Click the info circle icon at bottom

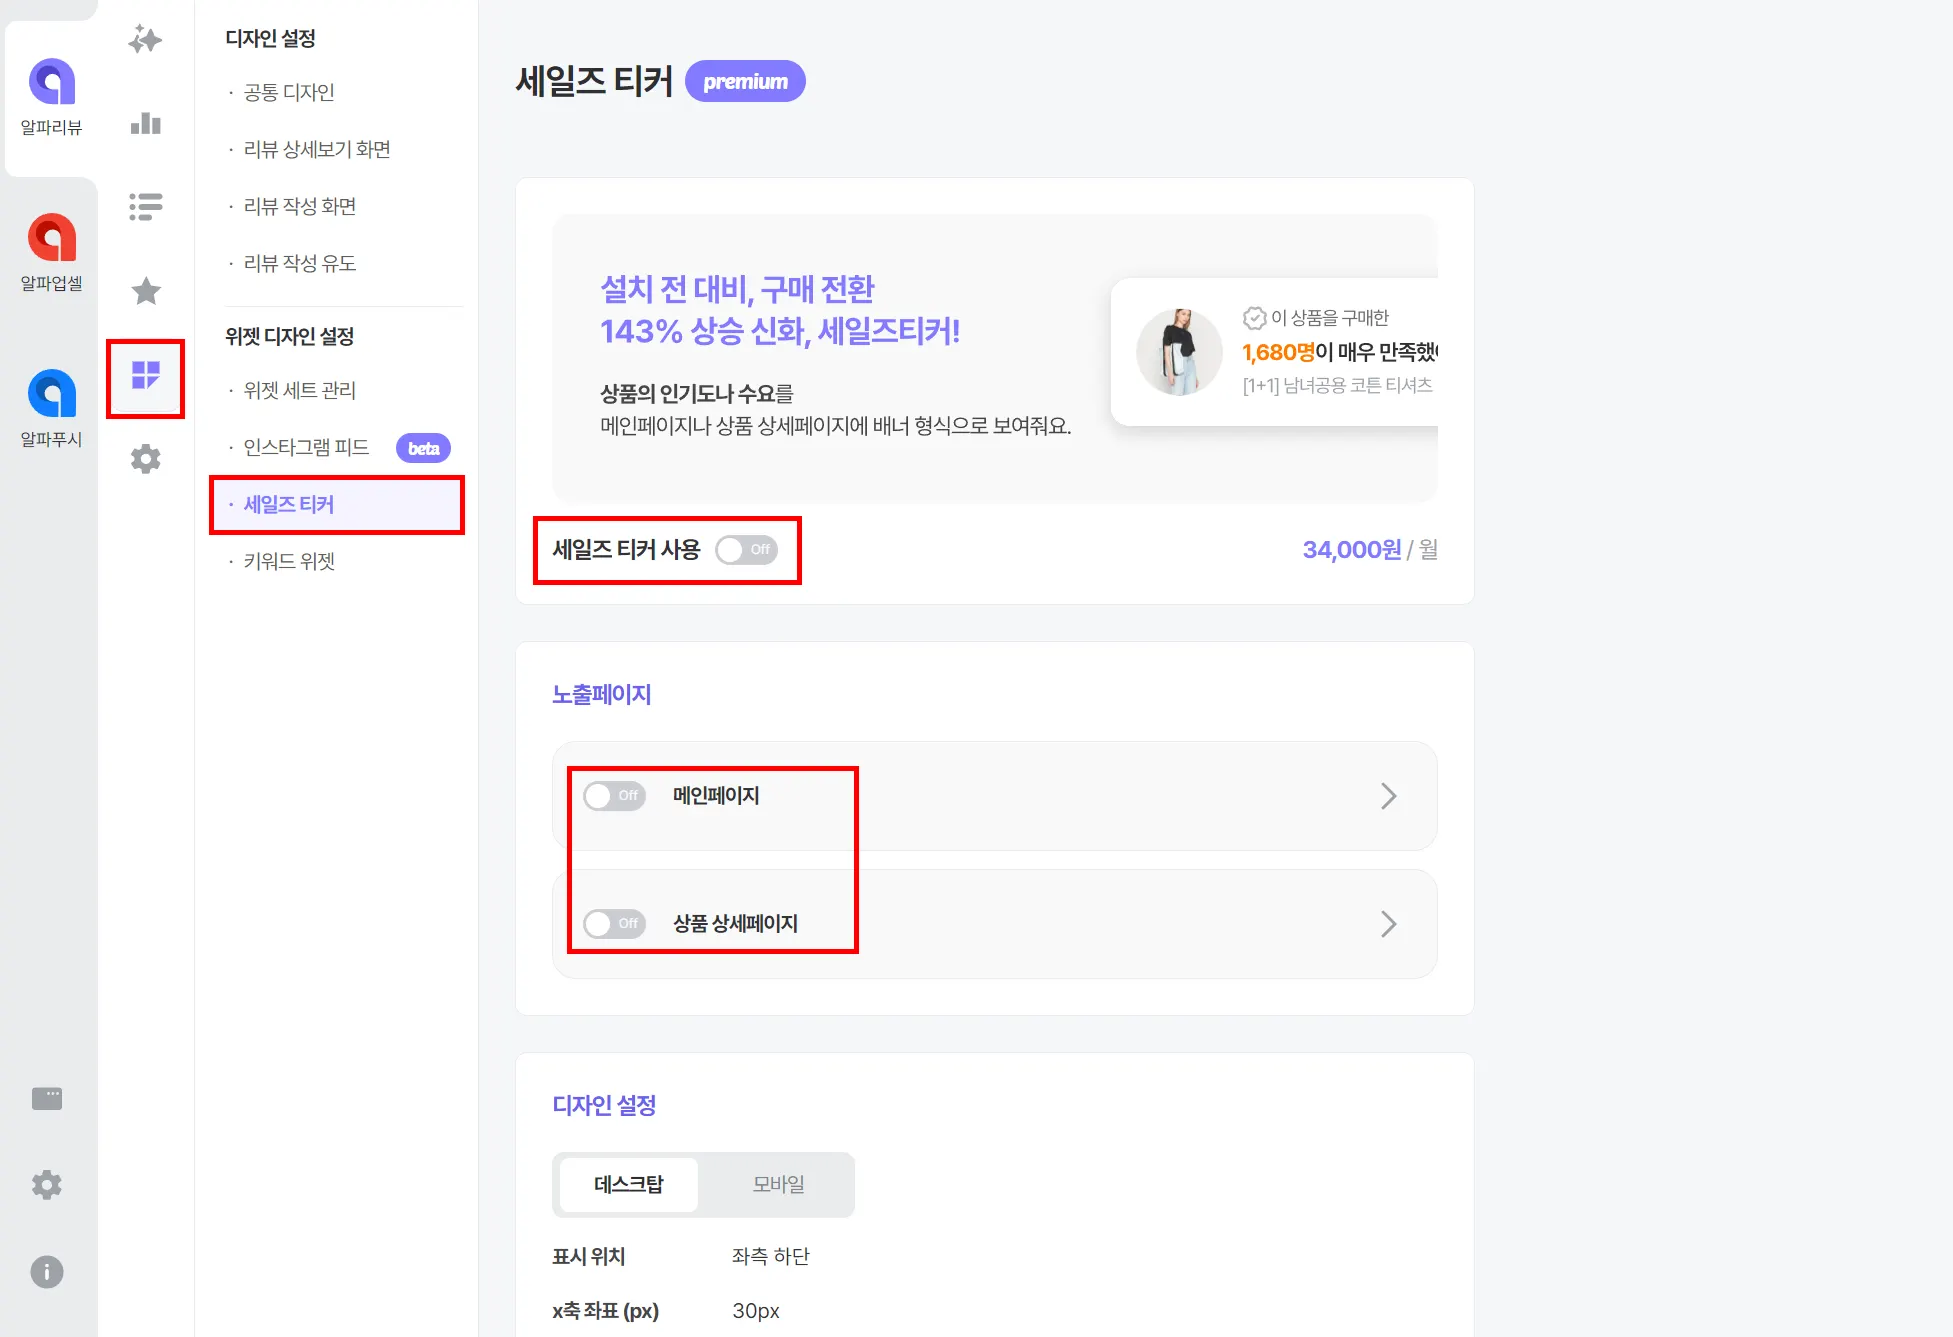point(47,1272)
